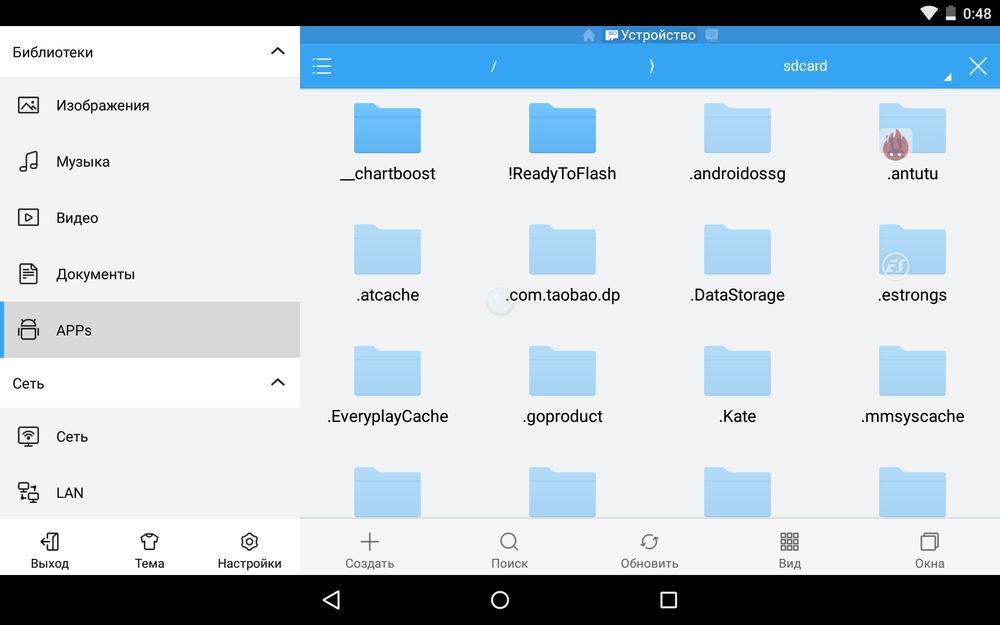Tap the home icon in the top tab strip
Screen dimensions: 1000x625
tap(589, 35)
